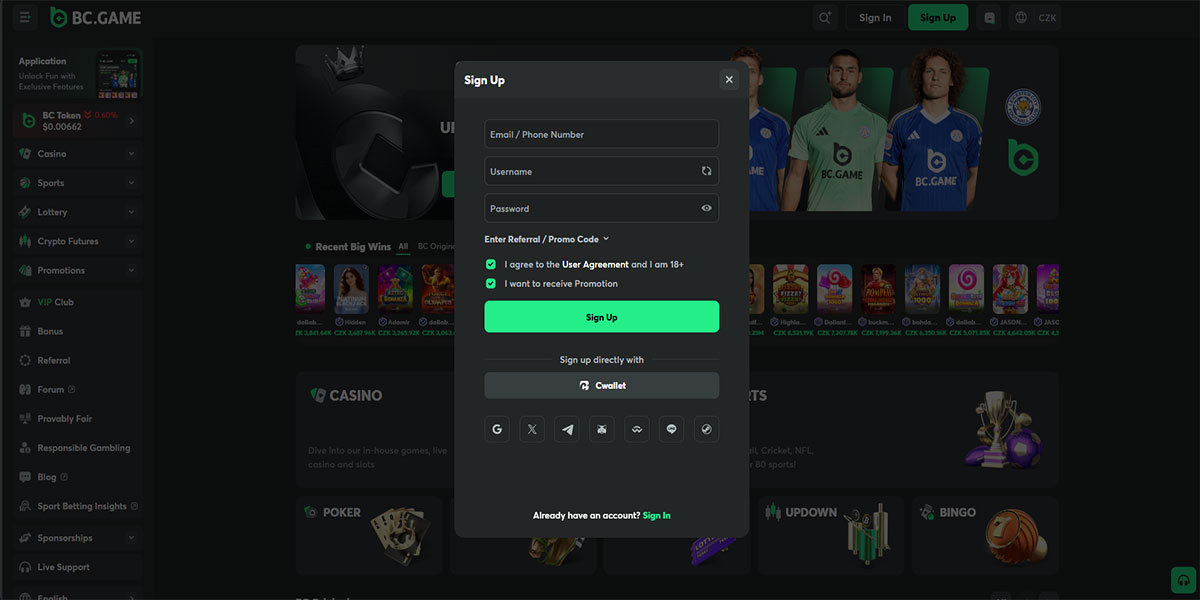Expand Enter Referral / Promo Code
Screen dimensions: 1200x600
547,239
